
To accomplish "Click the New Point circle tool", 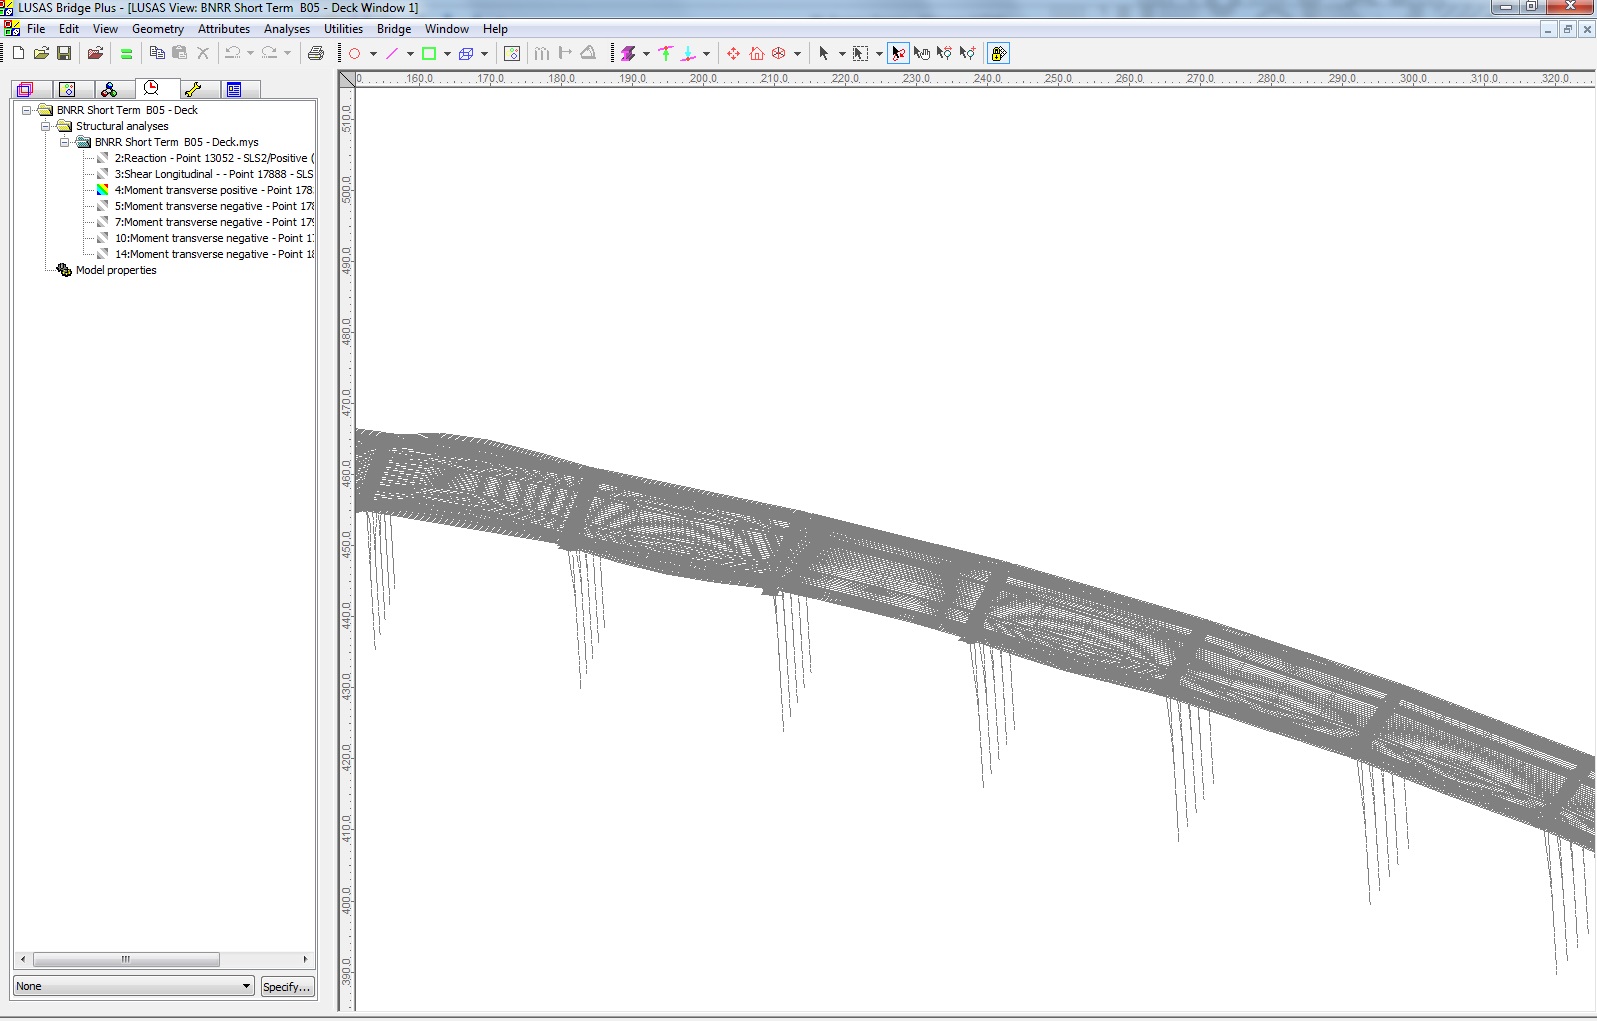I will pyautogui.click(x=354, y=54).
